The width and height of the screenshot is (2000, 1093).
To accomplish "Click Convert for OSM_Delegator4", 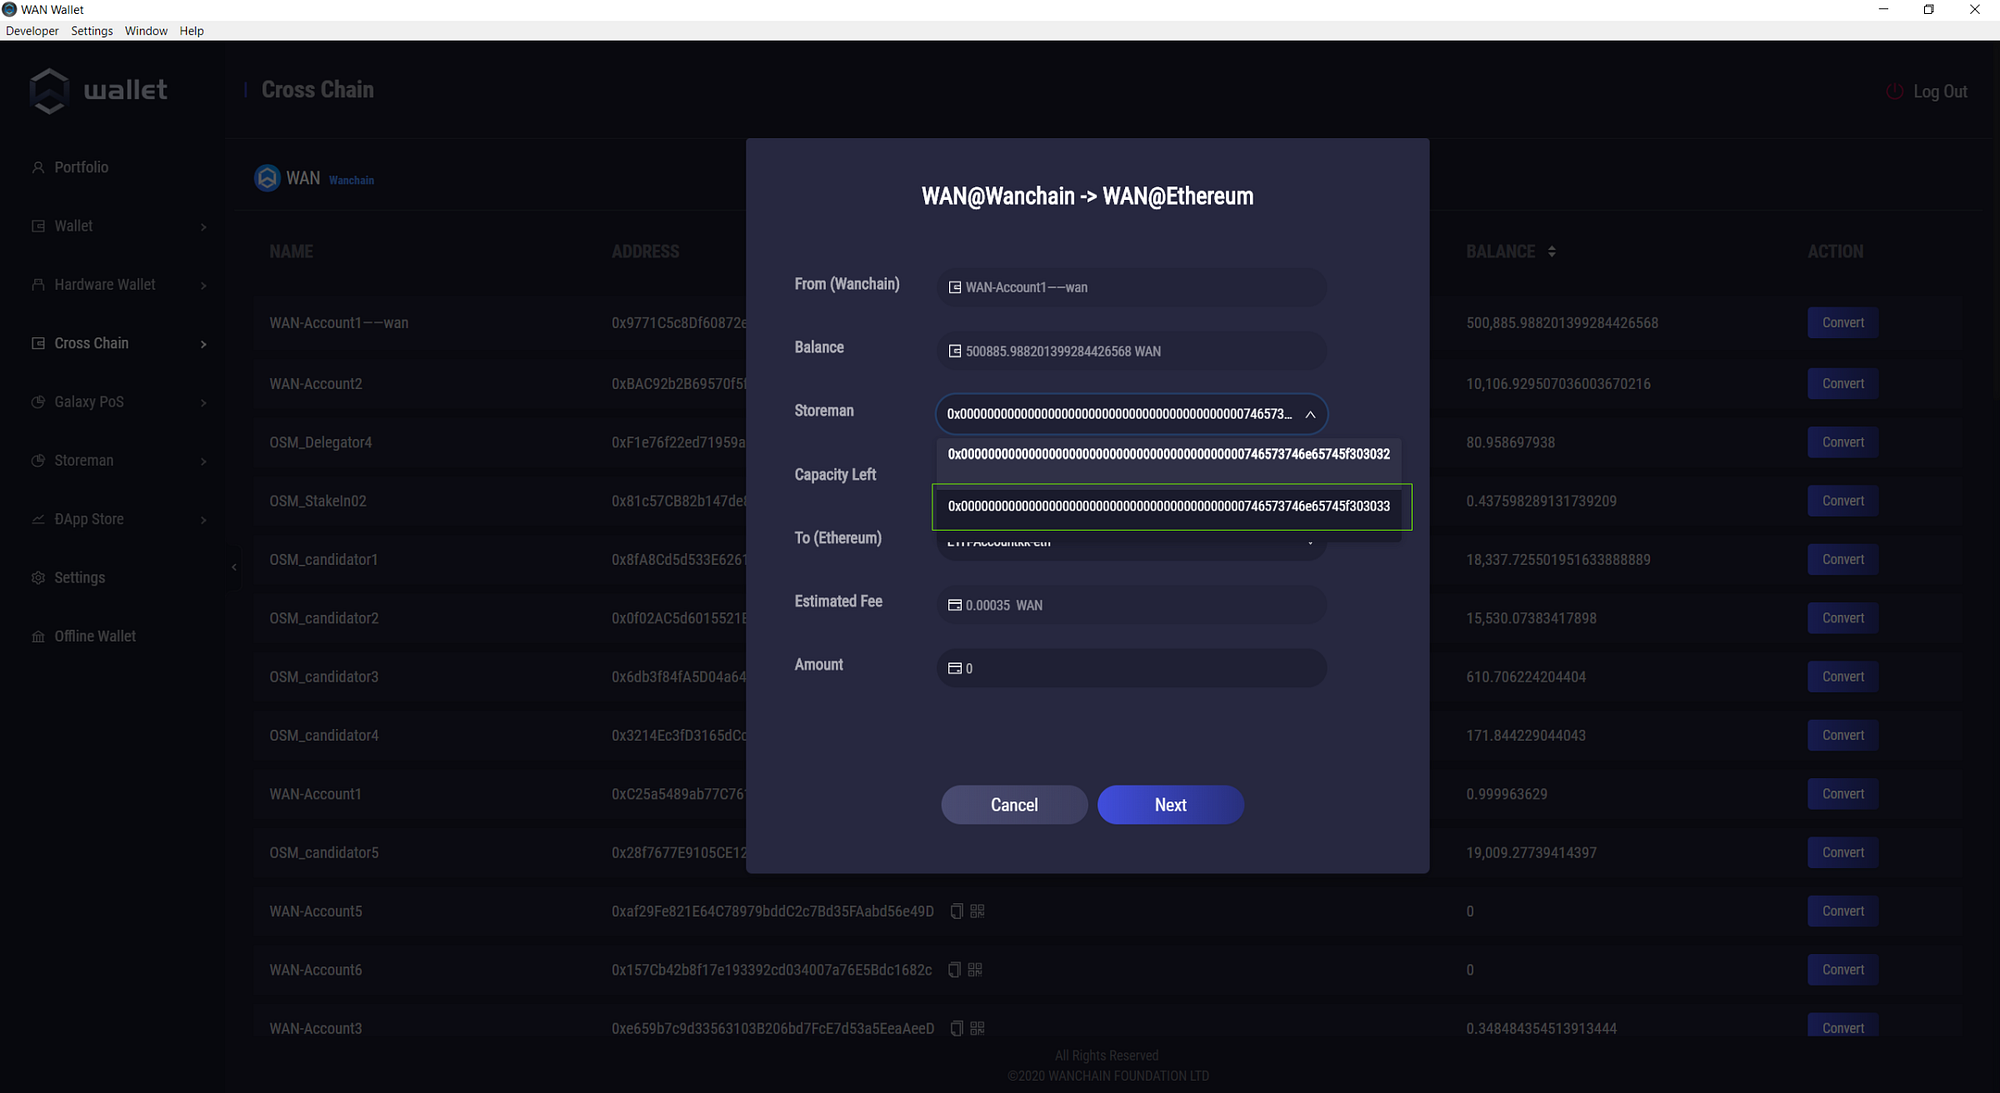I will point(1842,442).
